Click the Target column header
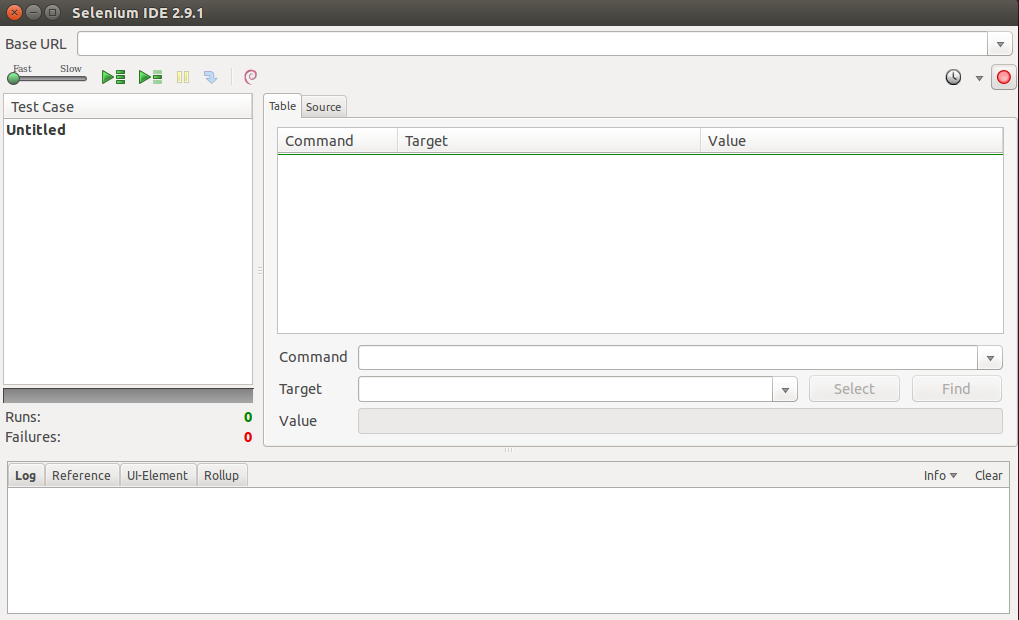This screenshot has width=1019, height=620. pyautogui.click(x=548, y=141)
